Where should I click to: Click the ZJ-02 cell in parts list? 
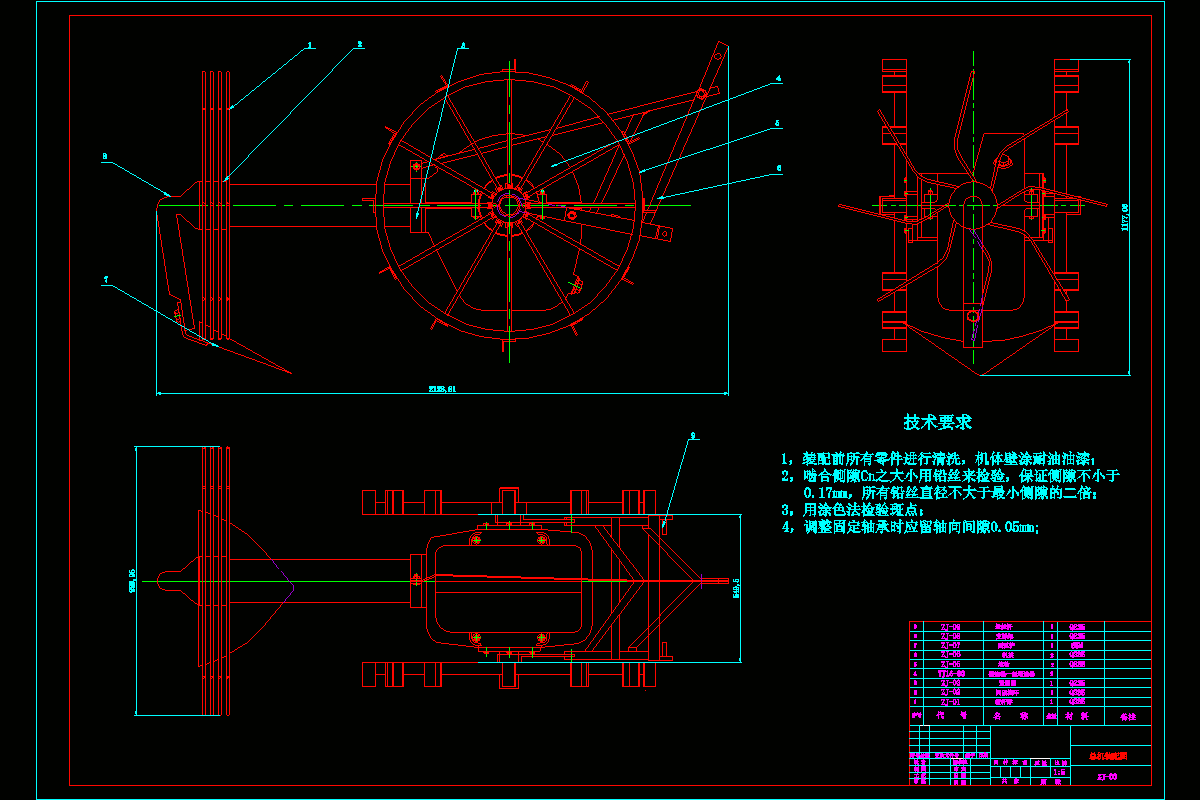tap(951, 692)
